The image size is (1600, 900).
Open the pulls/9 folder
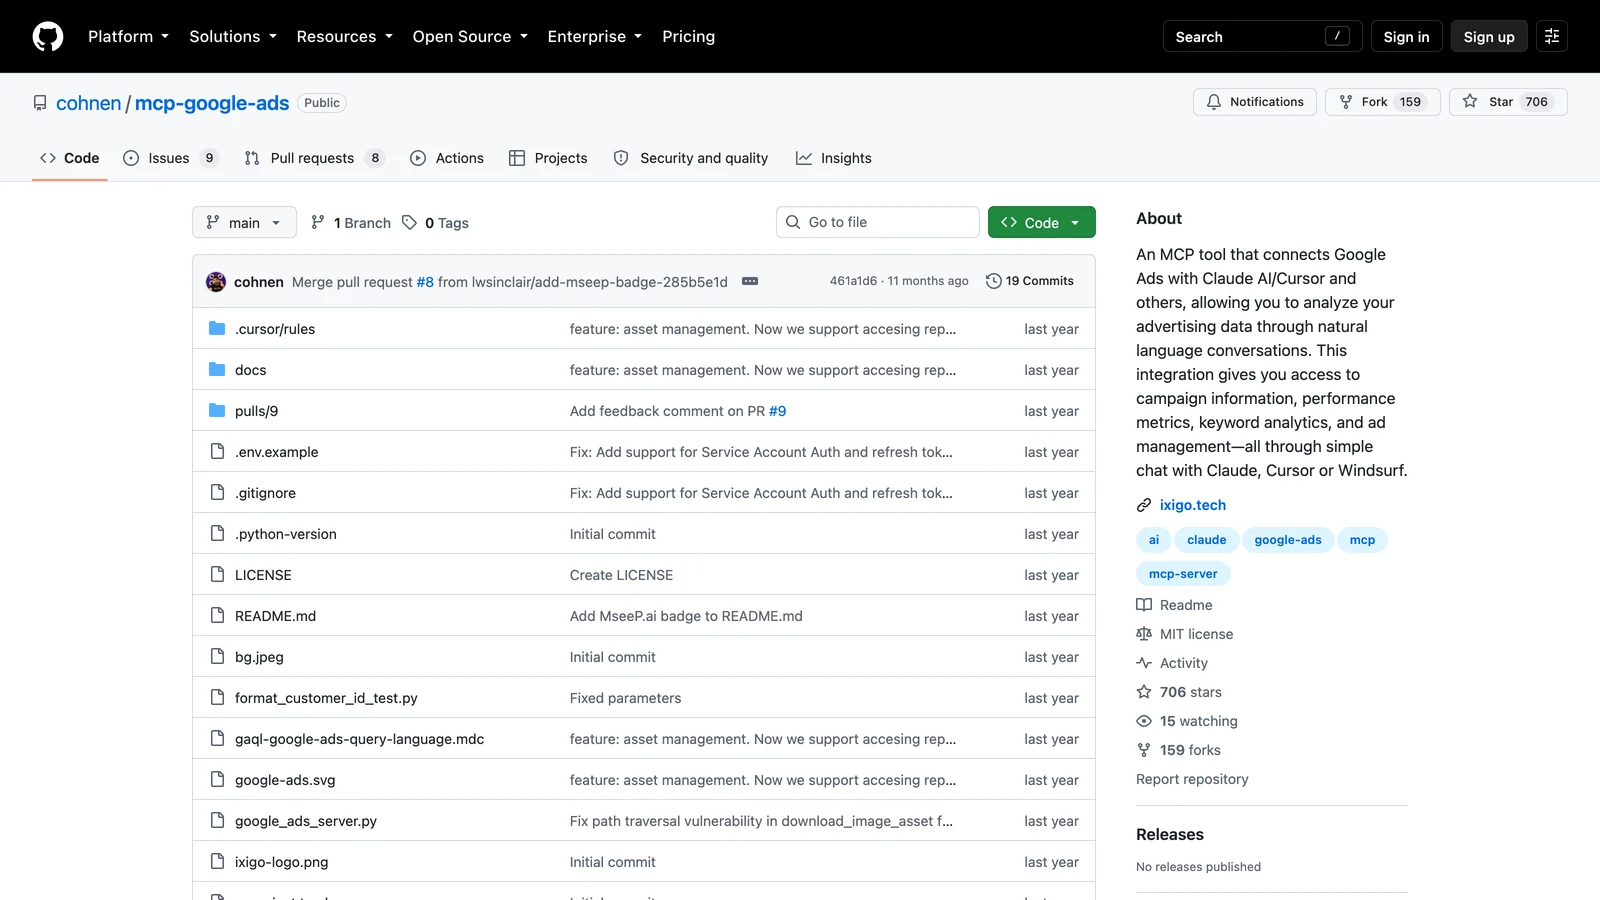[256, 411]
